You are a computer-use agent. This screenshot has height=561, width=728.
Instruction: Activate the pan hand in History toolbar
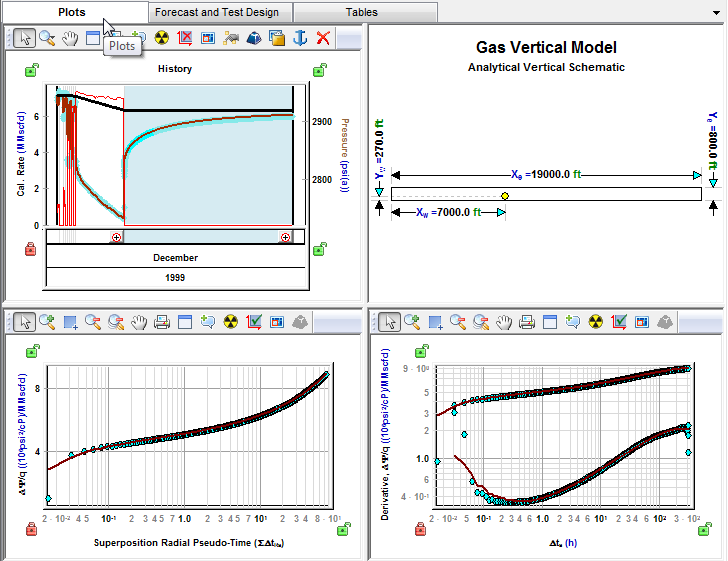[x=70, y=38]
